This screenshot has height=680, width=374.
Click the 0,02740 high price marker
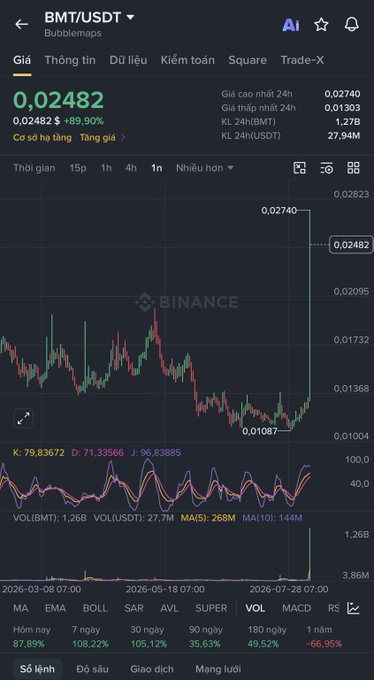click(x=279, y=210)
